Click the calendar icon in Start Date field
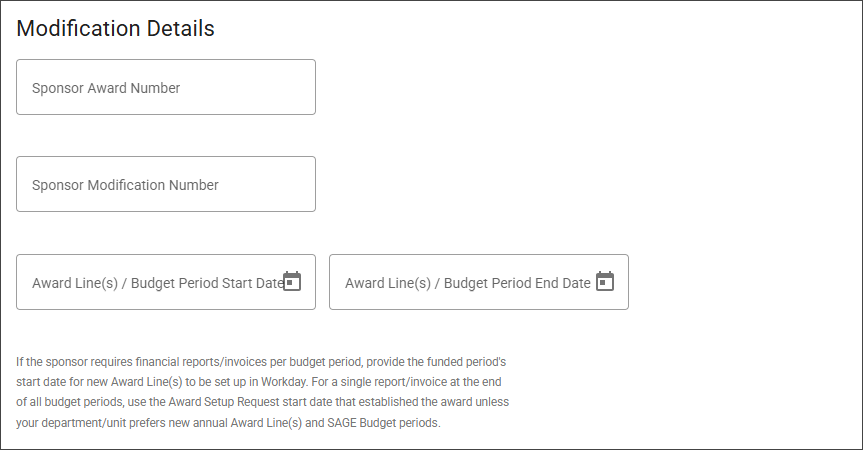The image size is (863, 450). click(292, 281)
